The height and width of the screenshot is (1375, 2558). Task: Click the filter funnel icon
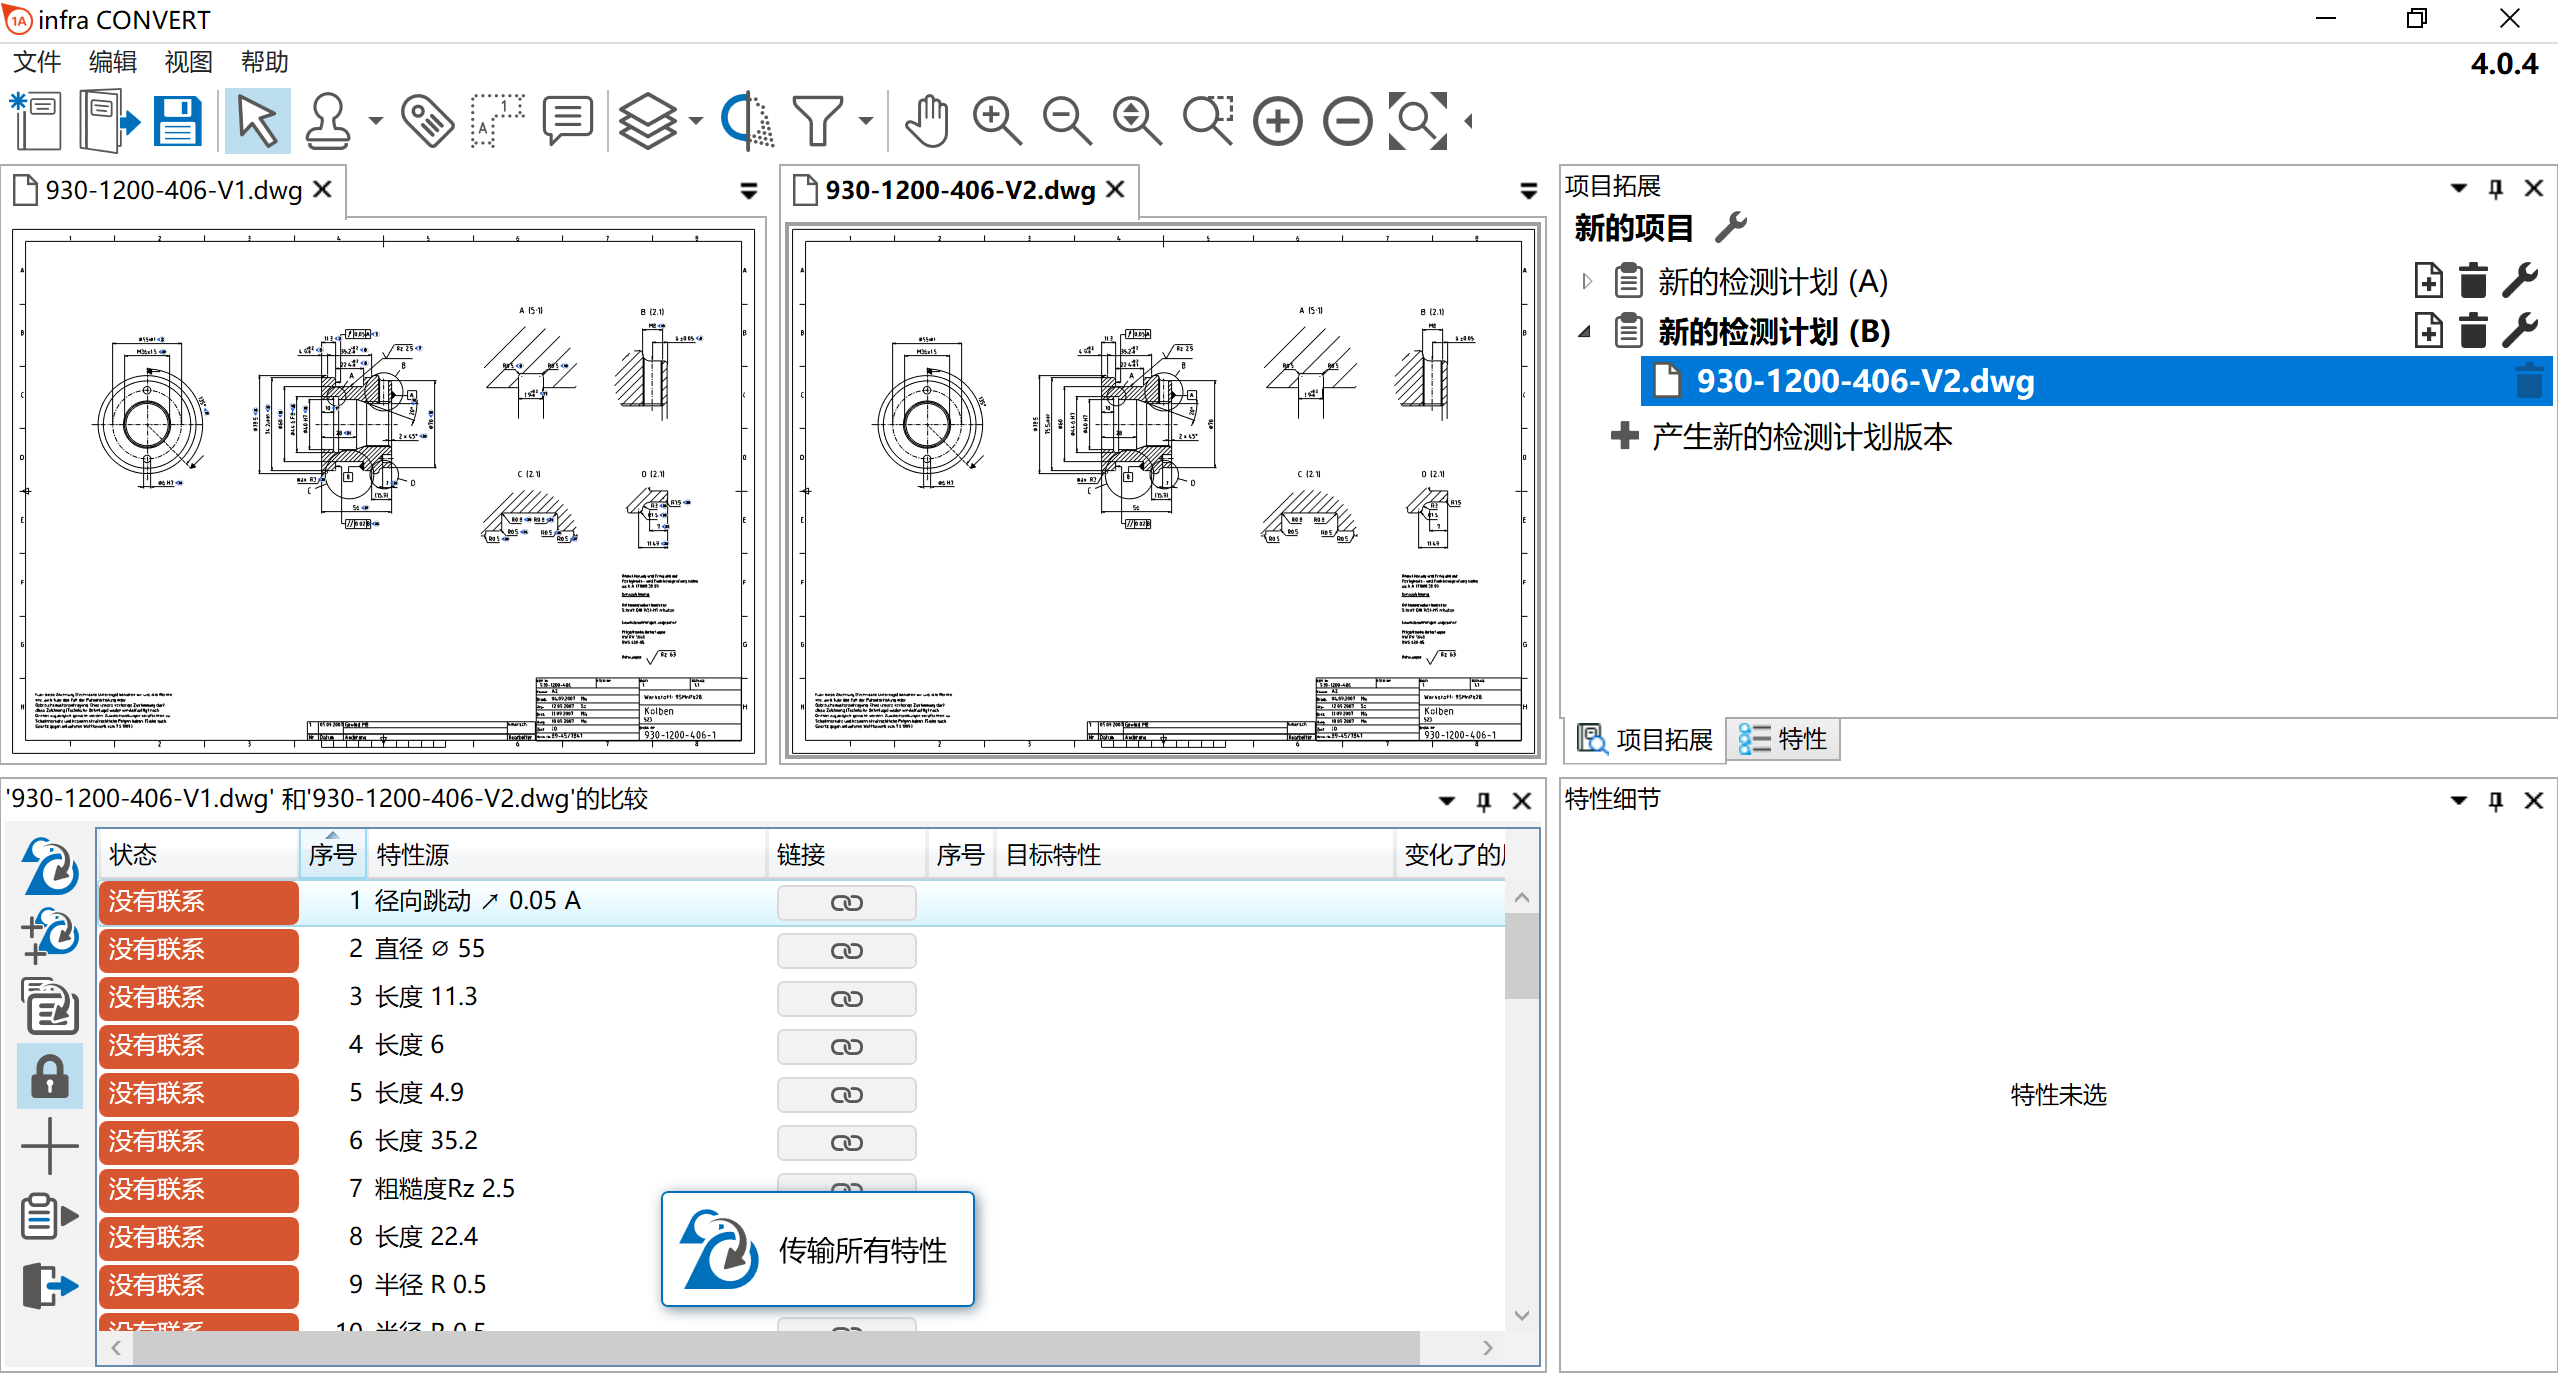click(818, 121)
